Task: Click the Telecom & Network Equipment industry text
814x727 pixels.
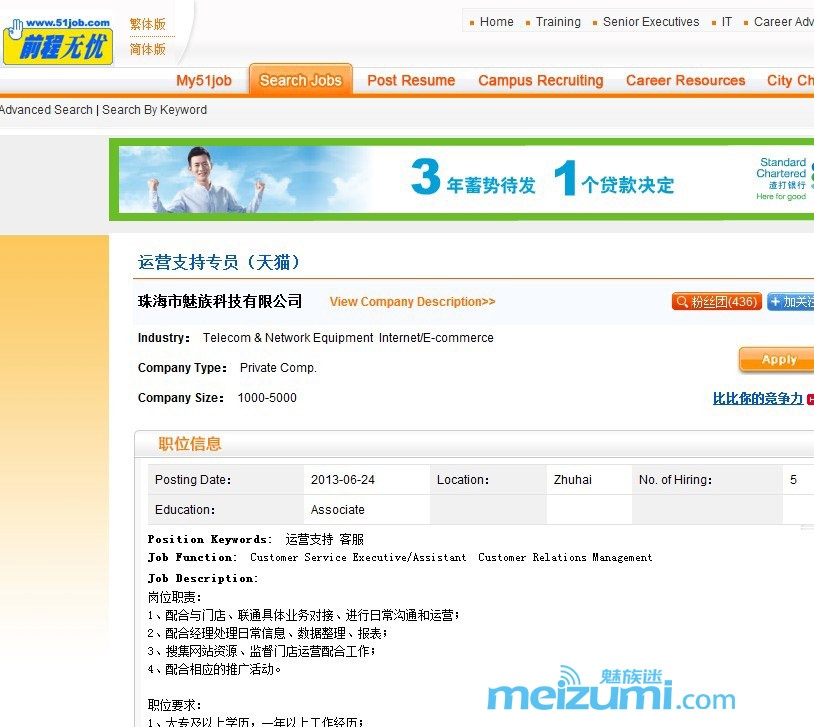Action: (x=288, y=338)
